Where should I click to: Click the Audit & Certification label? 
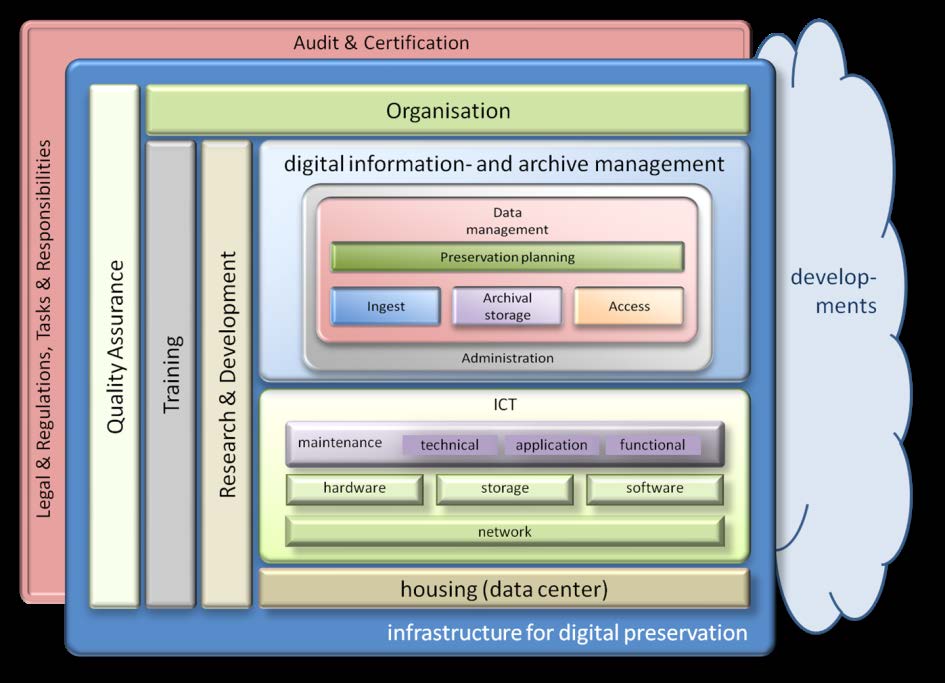tap(381, 43)
